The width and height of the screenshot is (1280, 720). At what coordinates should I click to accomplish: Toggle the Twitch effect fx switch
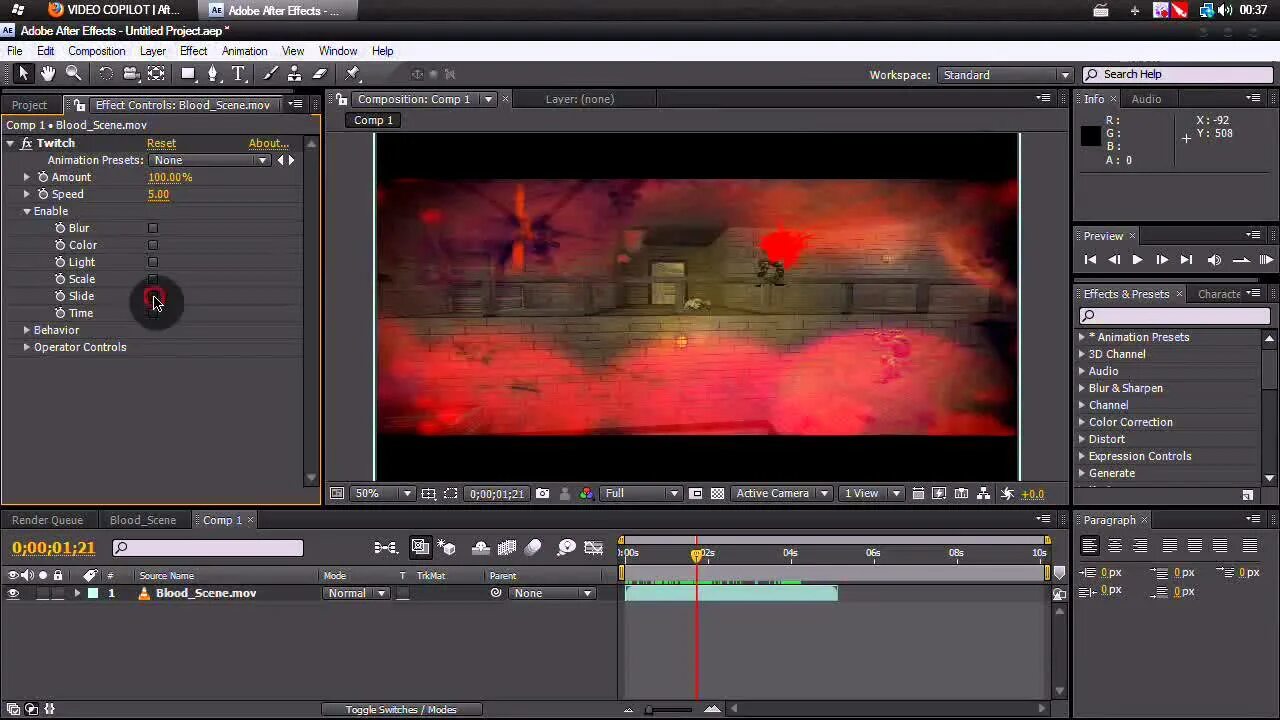click(26, 143)
